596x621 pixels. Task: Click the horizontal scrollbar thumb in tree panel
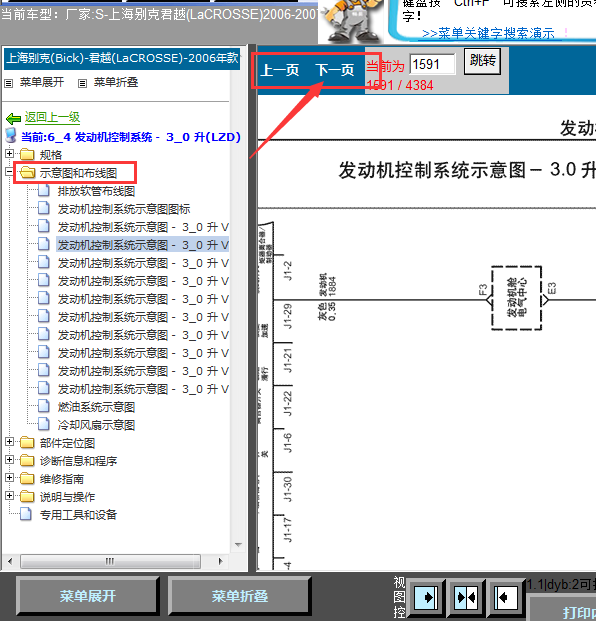click(110, 561)
